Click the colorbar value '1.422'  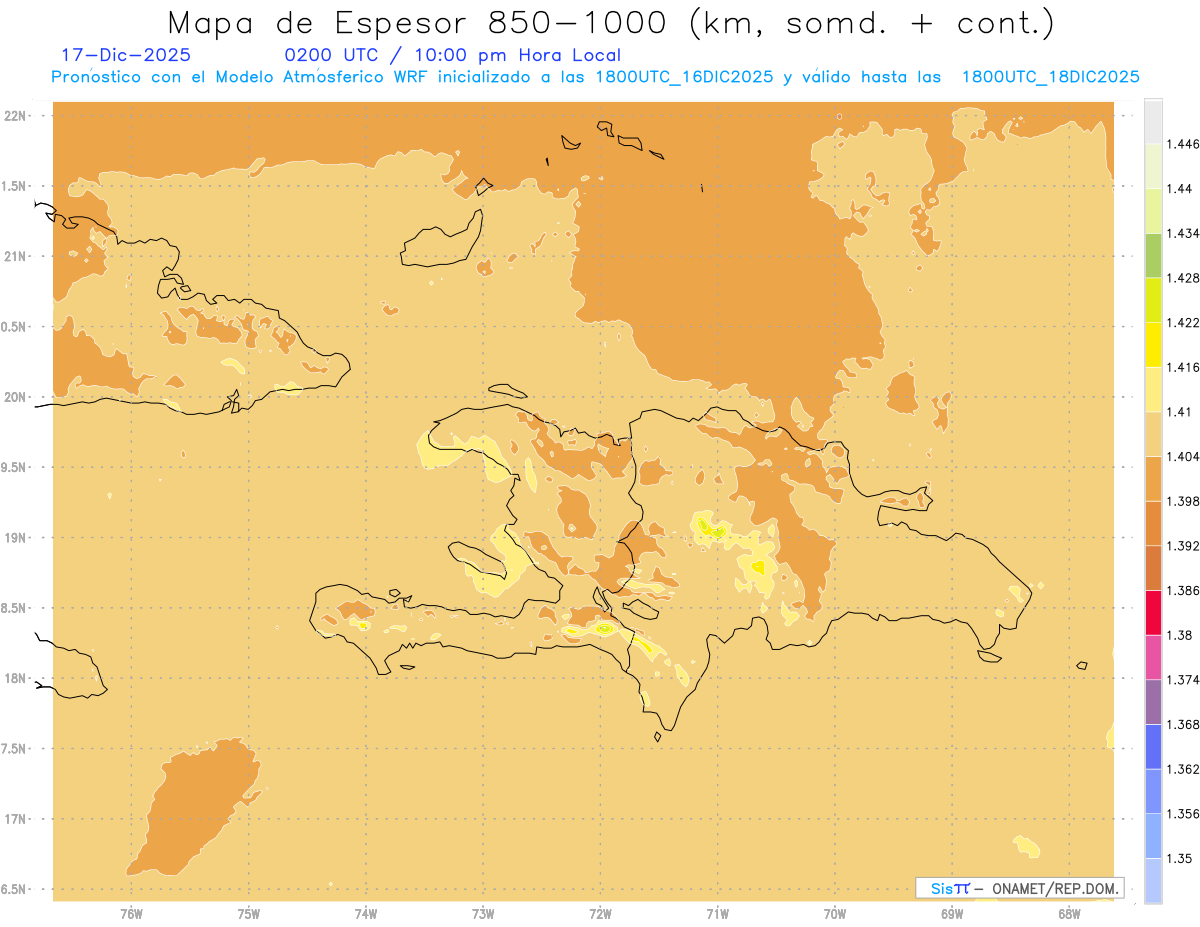[x=1183, y=323]
